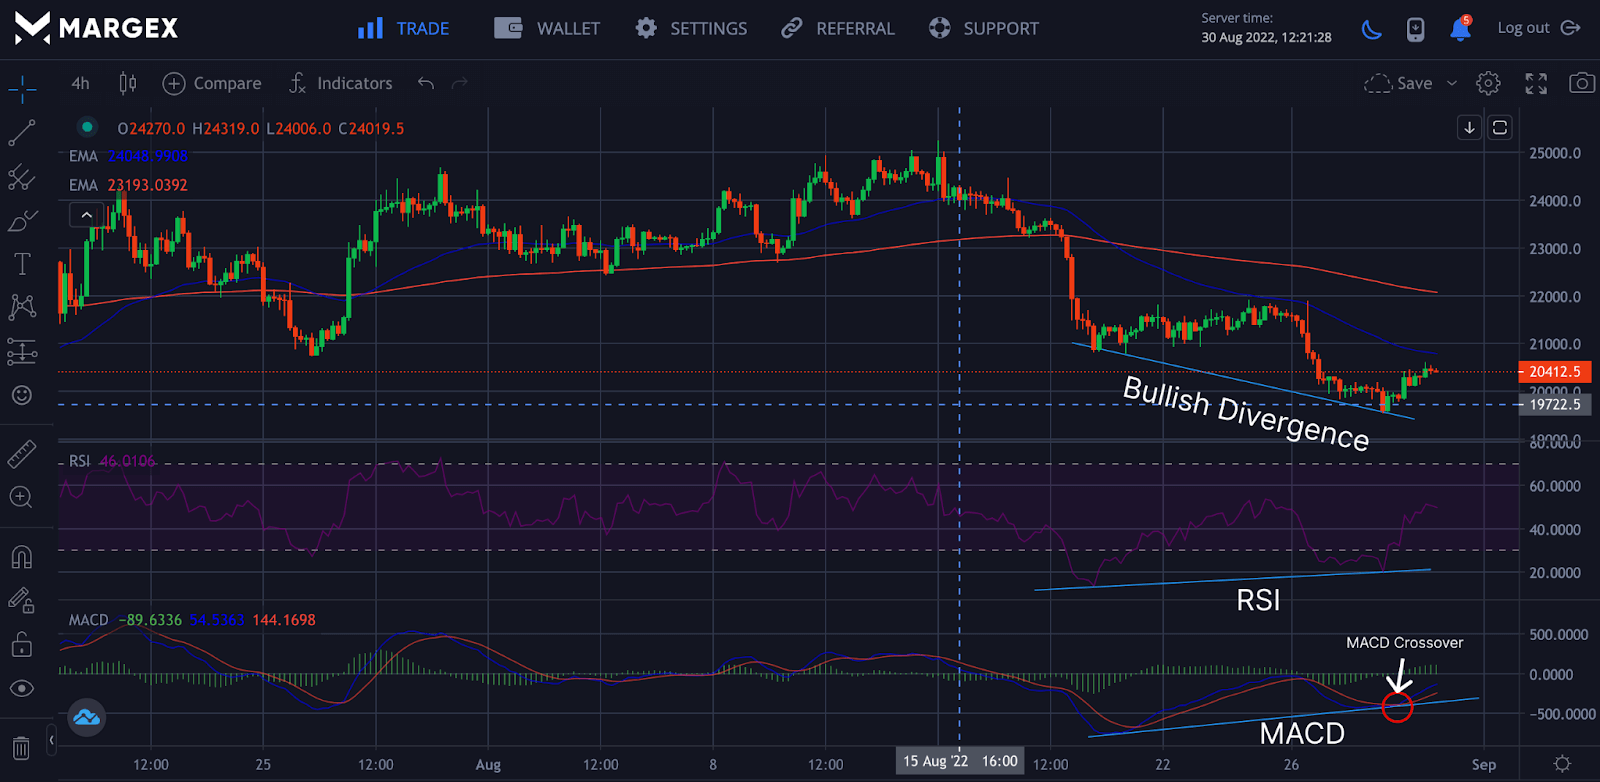The width and height of the screenshot is (1600, 782).
Task: Toggle visibility of all drawings eye icon
Action: [21, 688]
